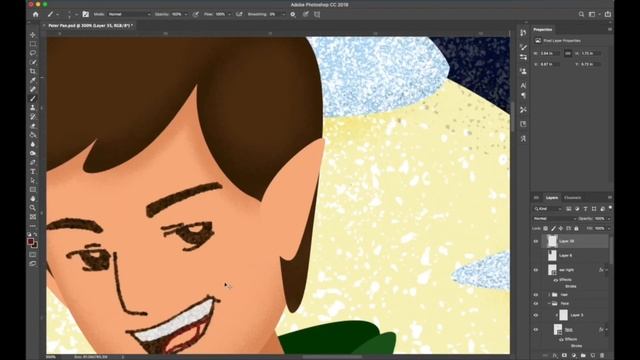Switch to the Channels tab
Screen dimensions: 640x360
click(572, 198)
